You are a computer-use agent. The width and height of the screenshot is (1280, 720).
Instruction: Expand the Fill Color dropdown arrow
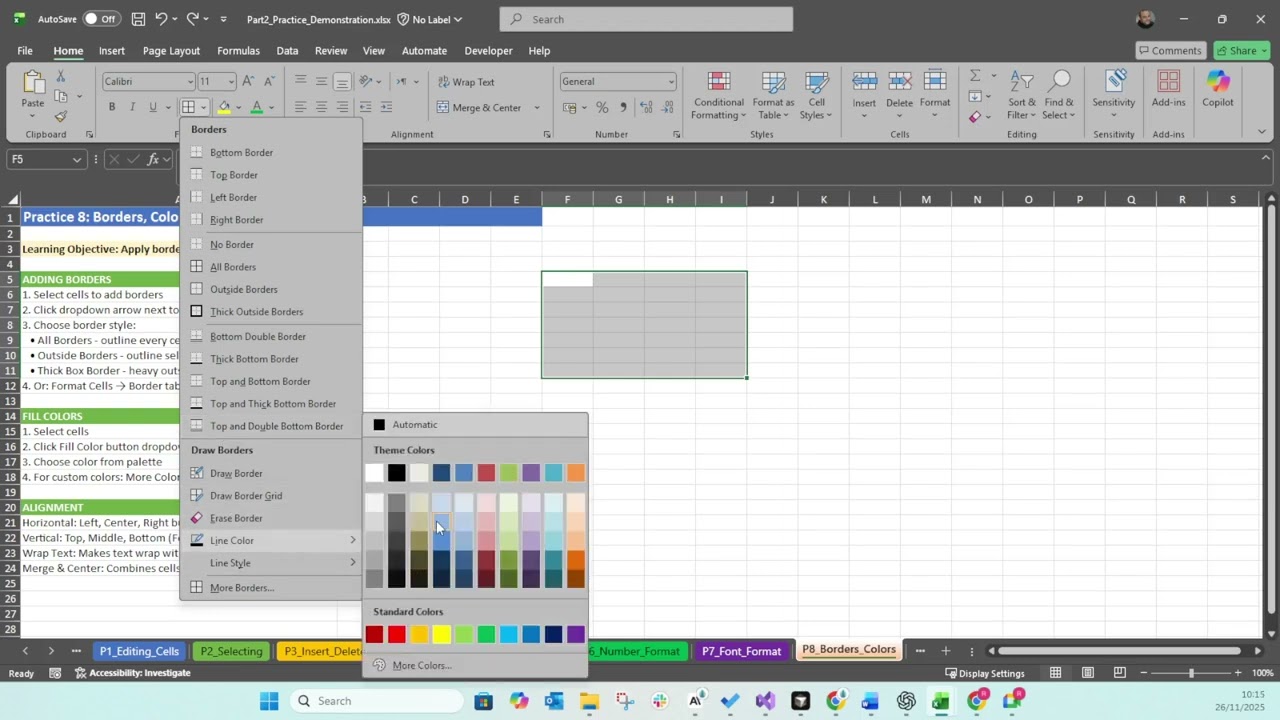(x=238, y=108)
